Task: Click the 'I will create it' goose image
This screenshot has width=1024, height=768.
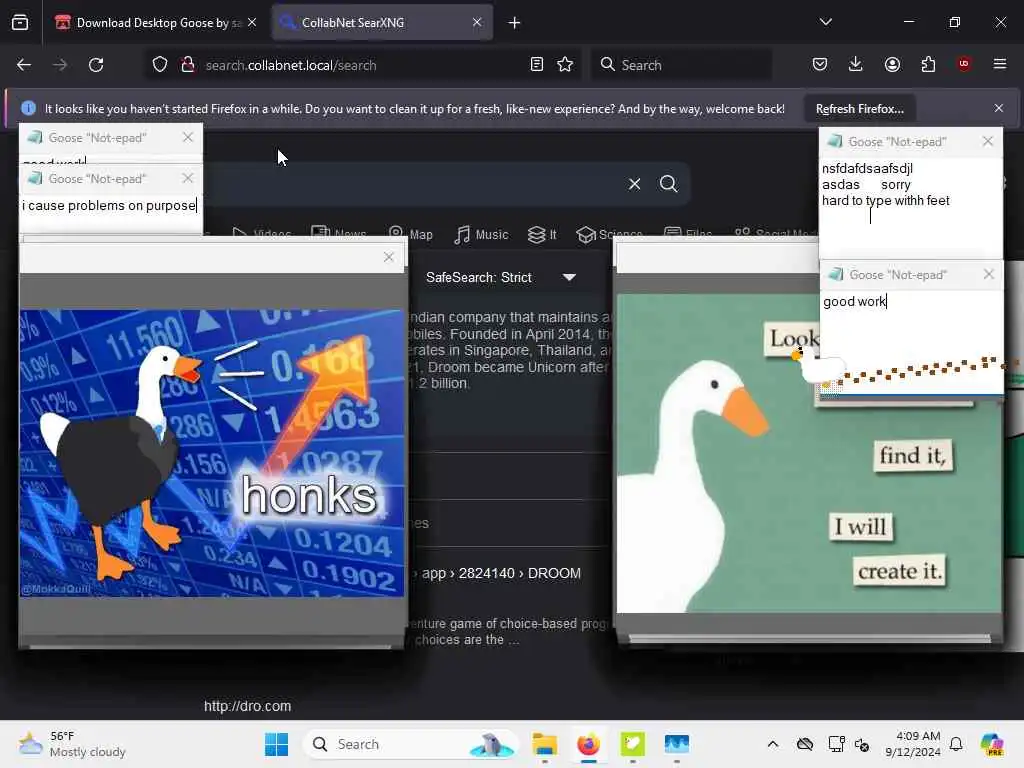Action: [808, 453]
